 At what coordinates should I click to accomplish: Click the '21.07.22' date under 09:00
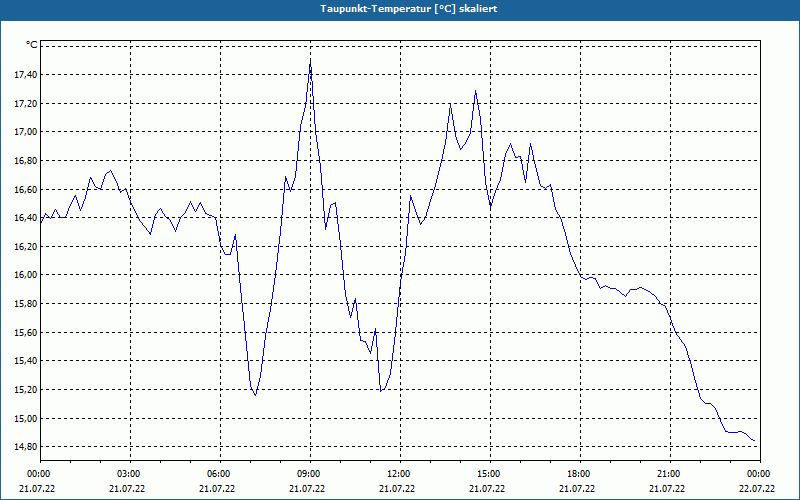(307, 488)
